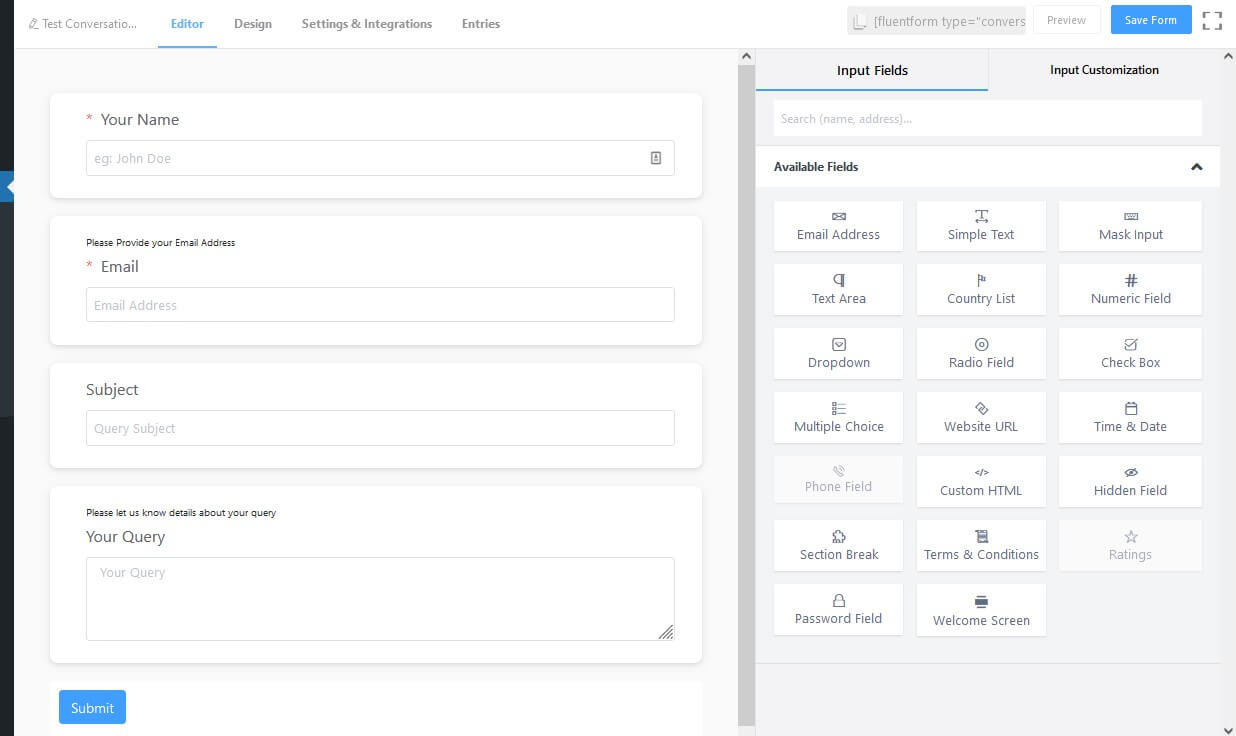Copy the fluentform shortcode
The width and height of the screenshot is (1236, 736).
[936, 21]
